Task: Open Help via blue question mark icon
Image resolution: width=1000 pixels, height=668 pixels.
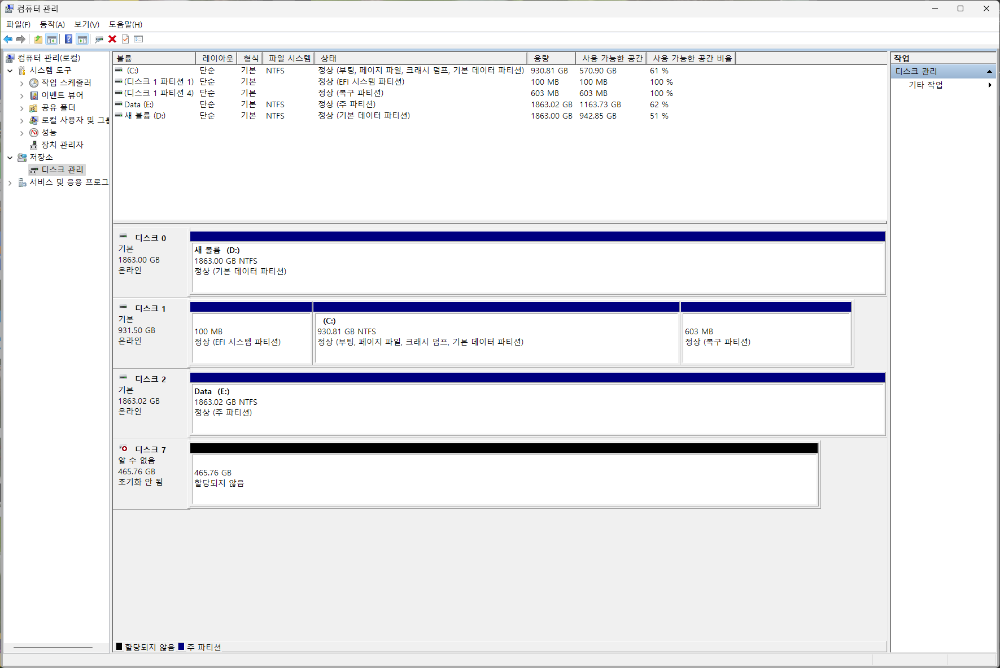Action: (x=69, y=40)
